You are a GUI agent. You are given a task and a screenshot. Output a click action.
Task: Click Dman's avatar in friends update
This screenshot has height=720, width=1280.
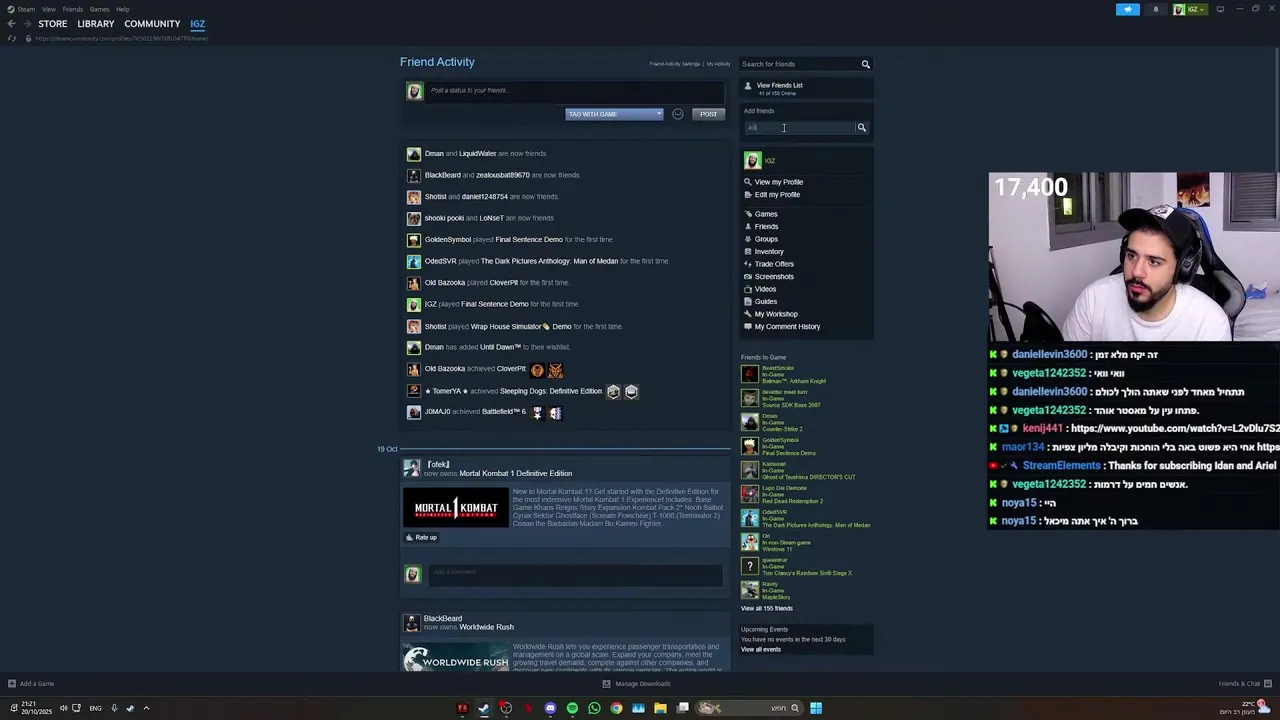(x=414, y=154)
